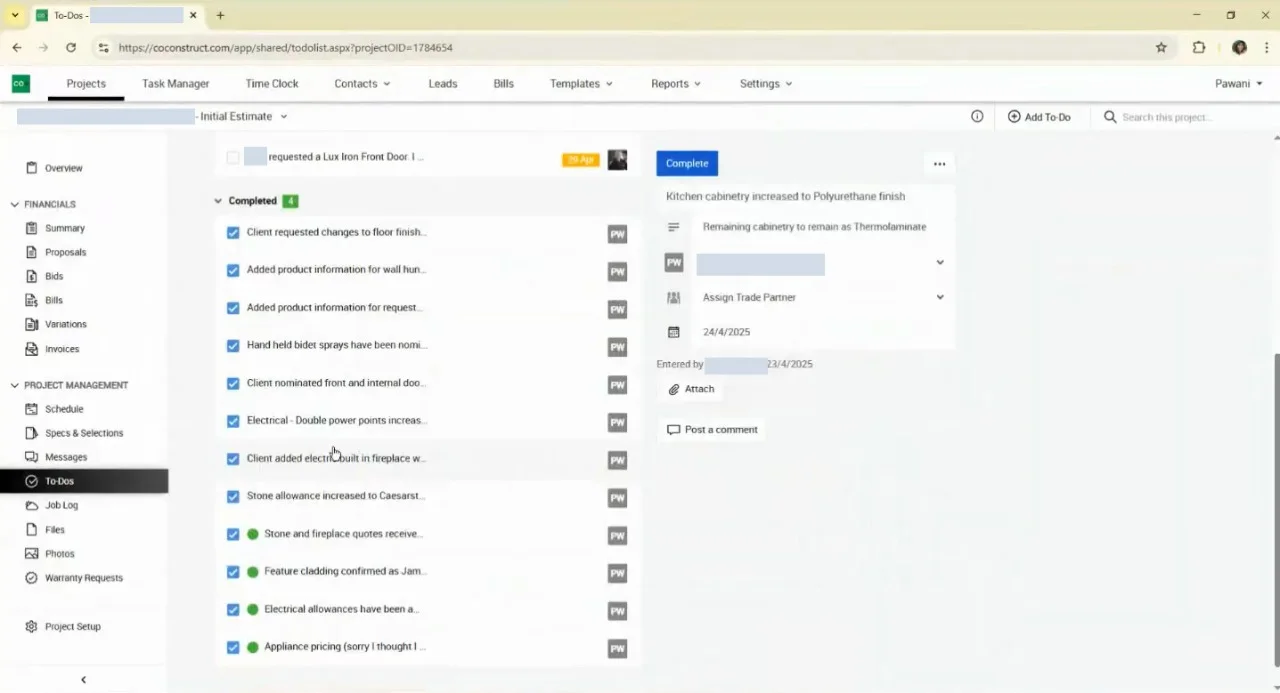
Task: Click the blue Complete button
Action: [687, 163]
